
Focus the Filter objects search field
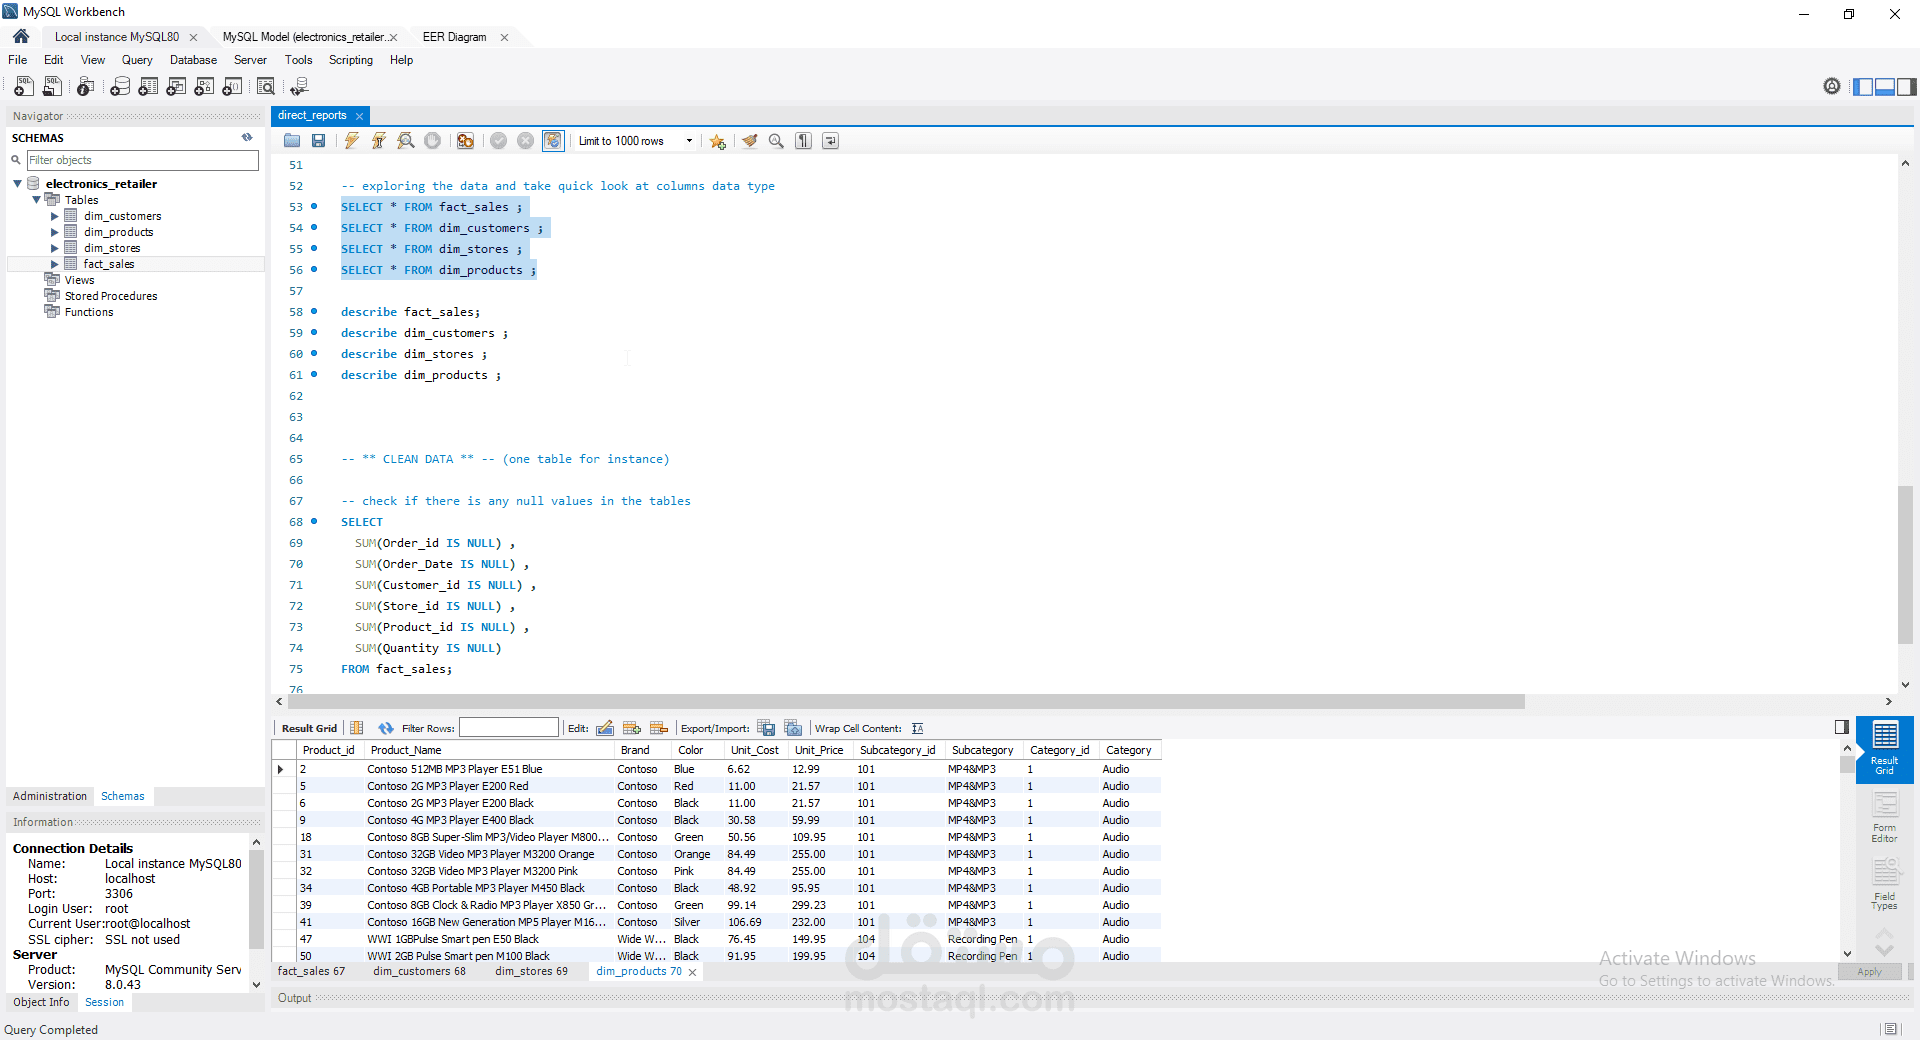[143, 160]
